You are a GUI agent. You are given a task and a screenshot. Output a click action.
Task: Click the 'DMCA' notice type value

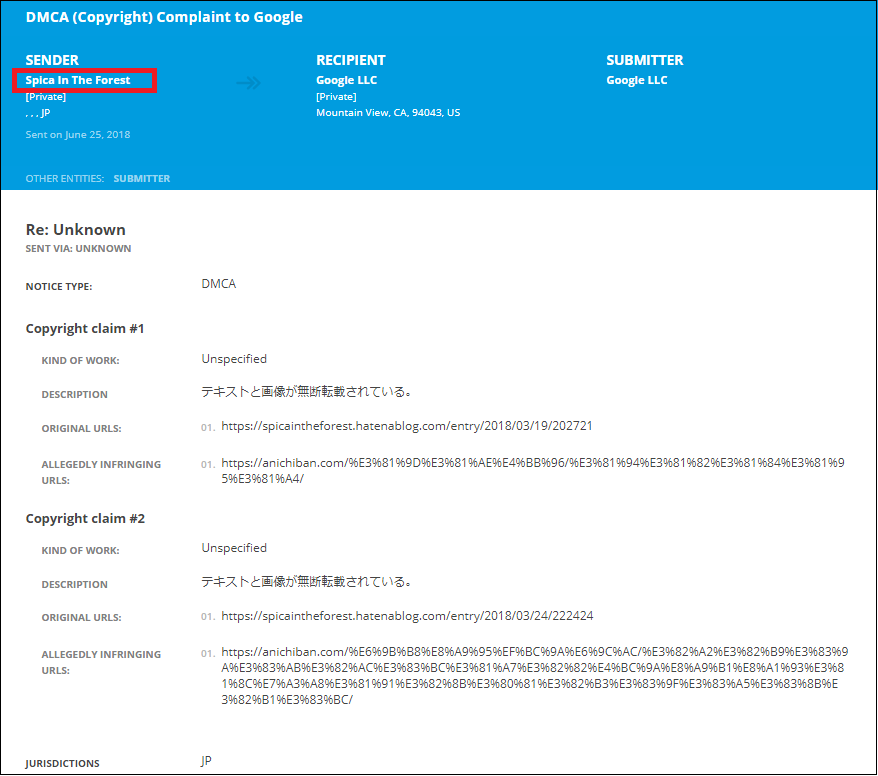click(x=218, y=284)
